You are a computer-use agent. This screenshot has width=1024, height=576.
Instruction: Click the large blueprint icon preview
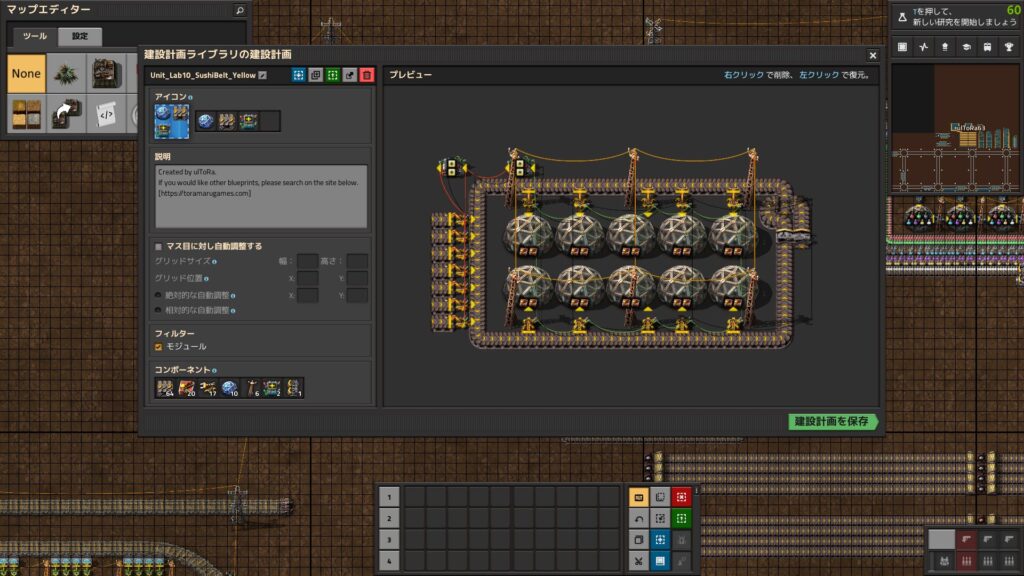[x=172, y=121]
